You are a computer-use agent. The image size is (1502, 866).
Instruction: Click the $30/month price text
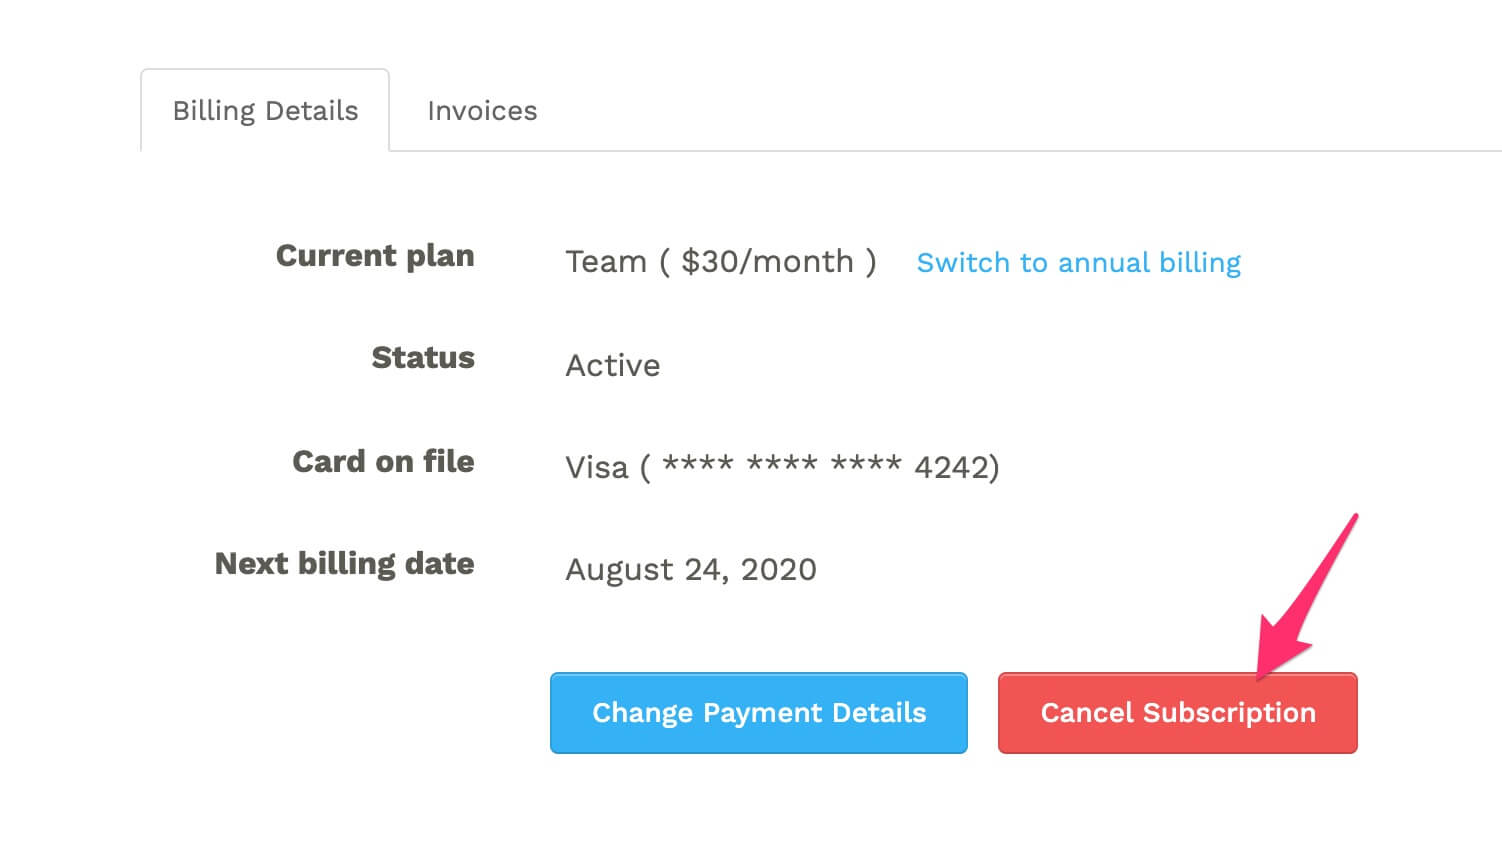pyautogui.click(x=767, y=262)
